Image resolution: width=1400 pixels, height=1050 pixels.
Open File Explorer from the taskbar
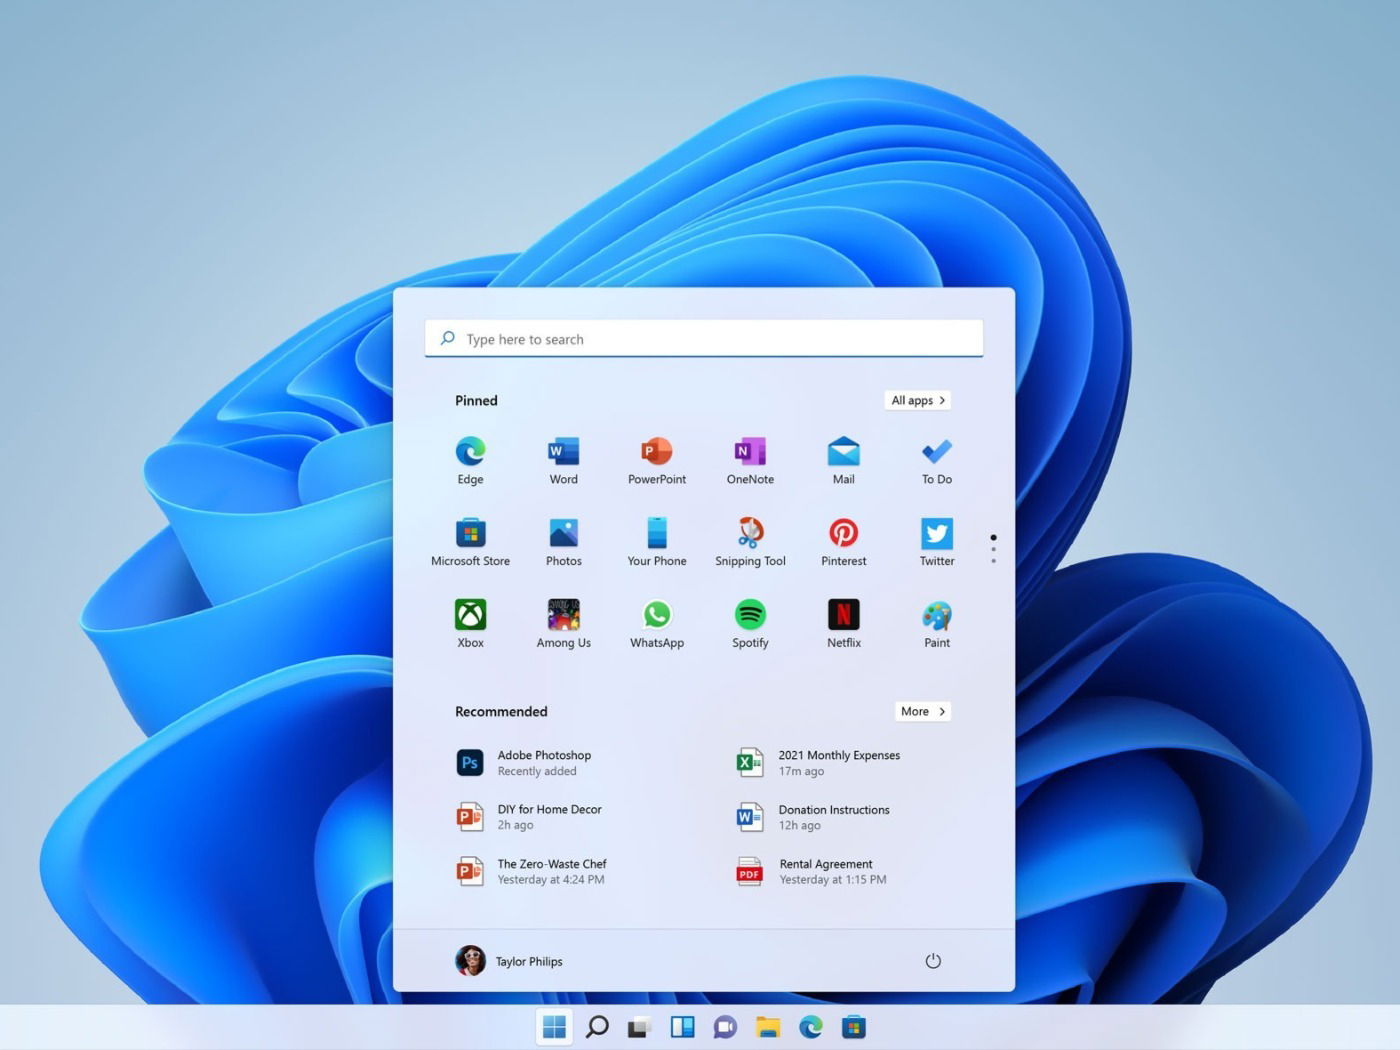point(767,1026)
